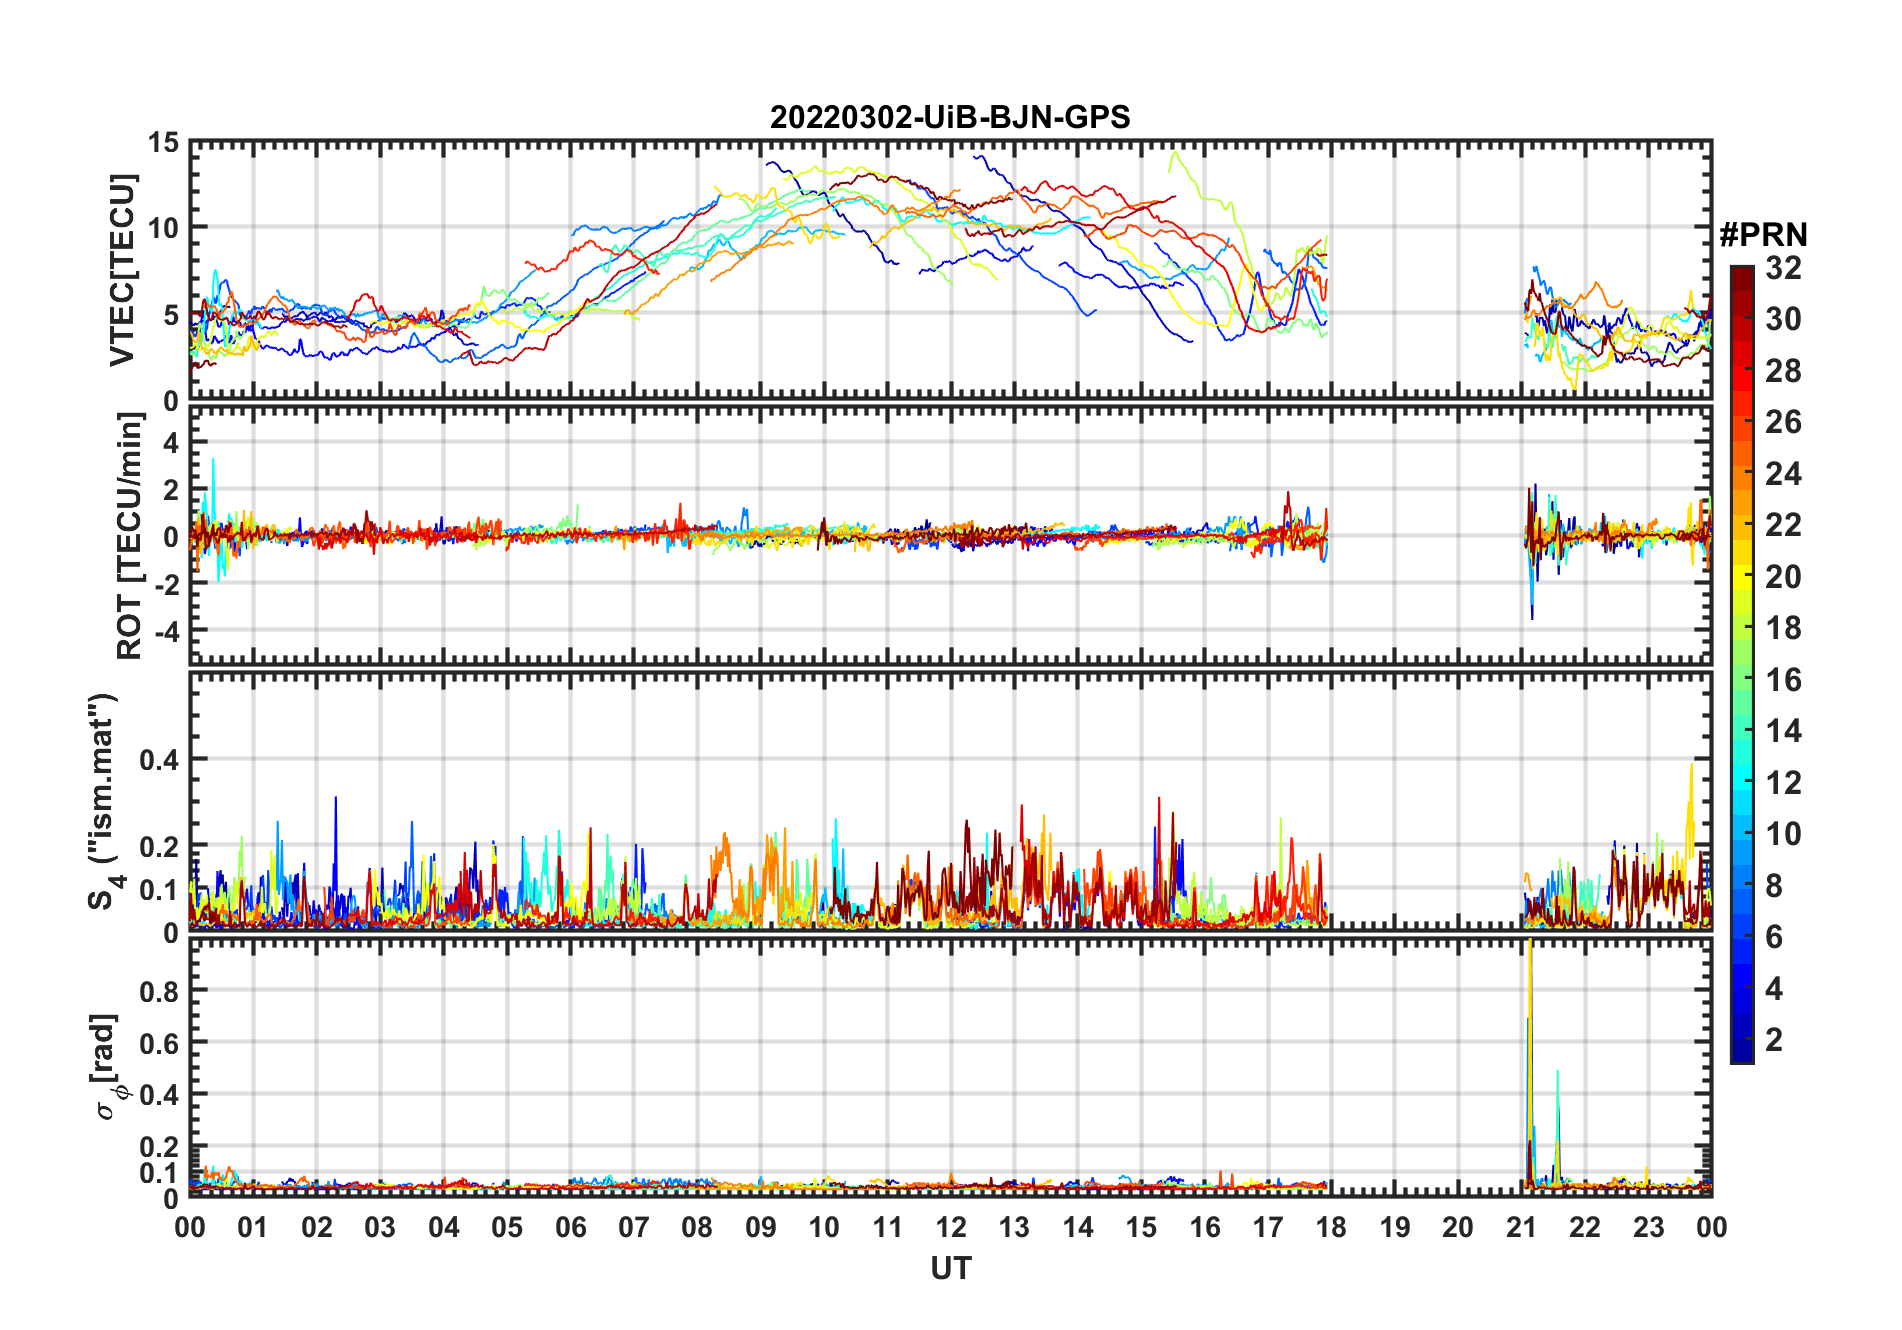Viewport: 1902px width, 1330px height.
Task: Click x-axis tick label 13
Action: click(1014, 1227)
